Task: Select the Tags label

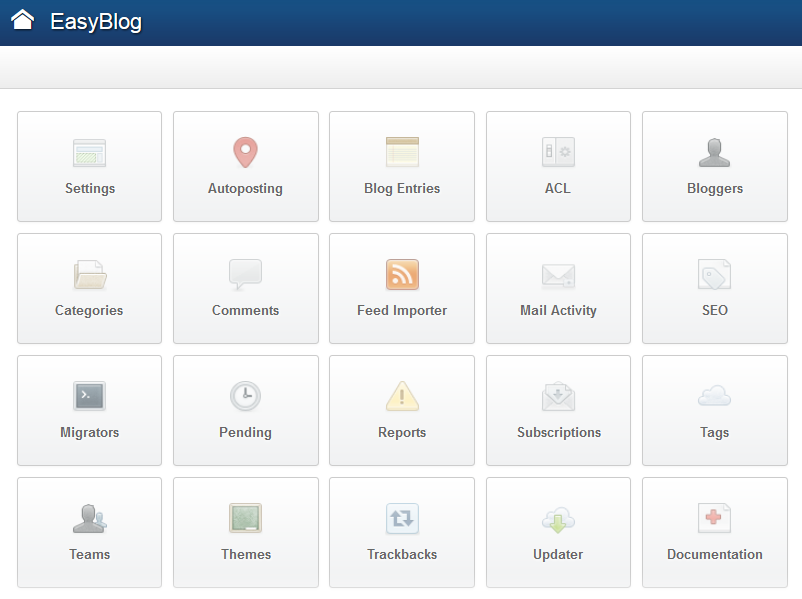Action: click(715, 433)
